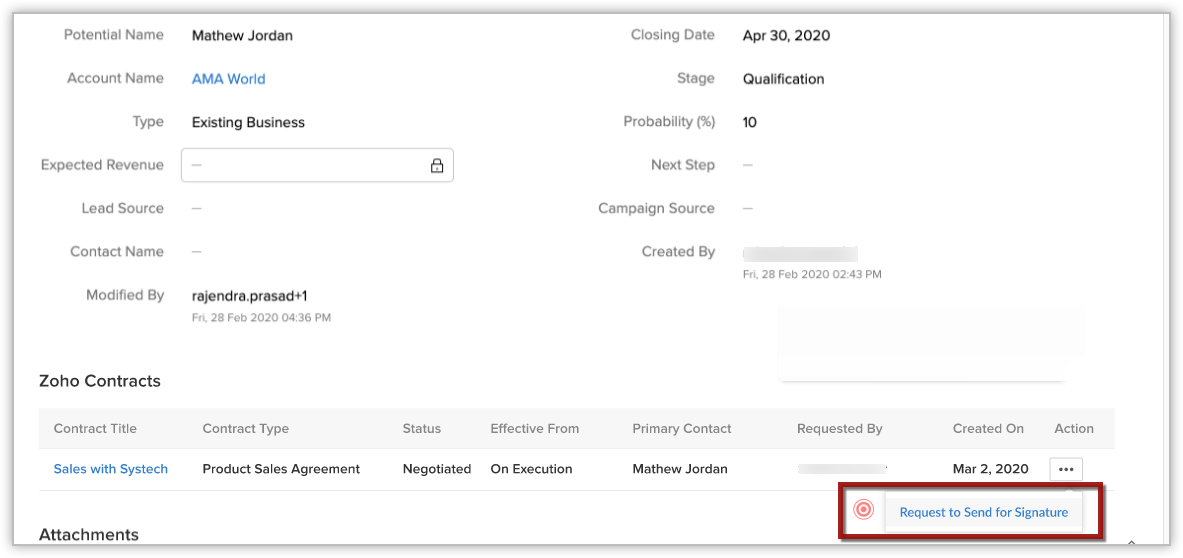Viewport: 1183px width, 558px height.
Task: Click the Closing Date value Apr 30, 2020
Action: [x=786, y=36]
